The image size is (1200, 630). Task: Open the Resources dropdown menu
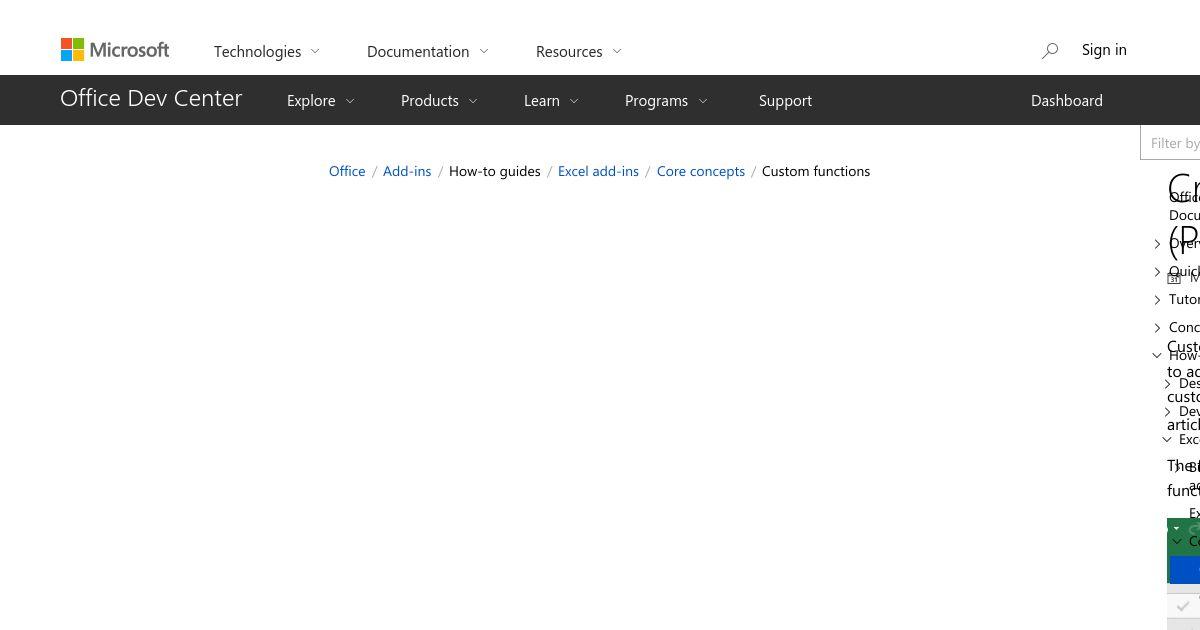coord(579,51)
